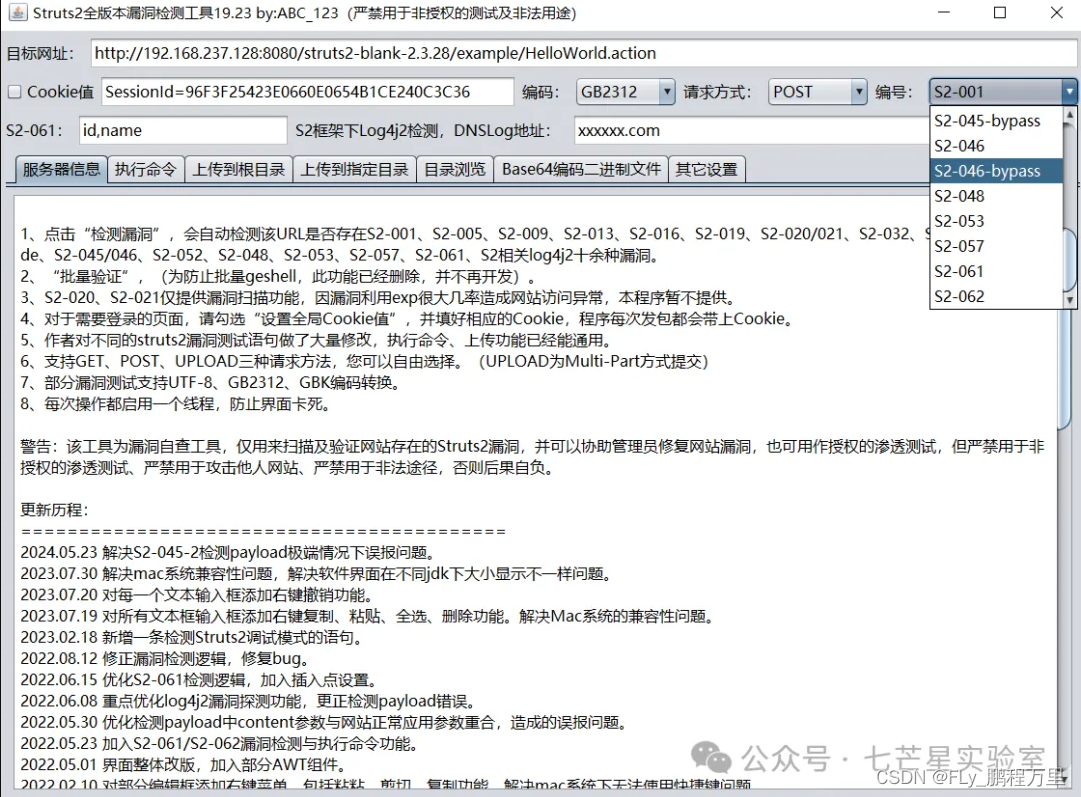Screen dimensions: 1081x797
Task: Maximize the Struts2 tool window
Action: 1000,12
